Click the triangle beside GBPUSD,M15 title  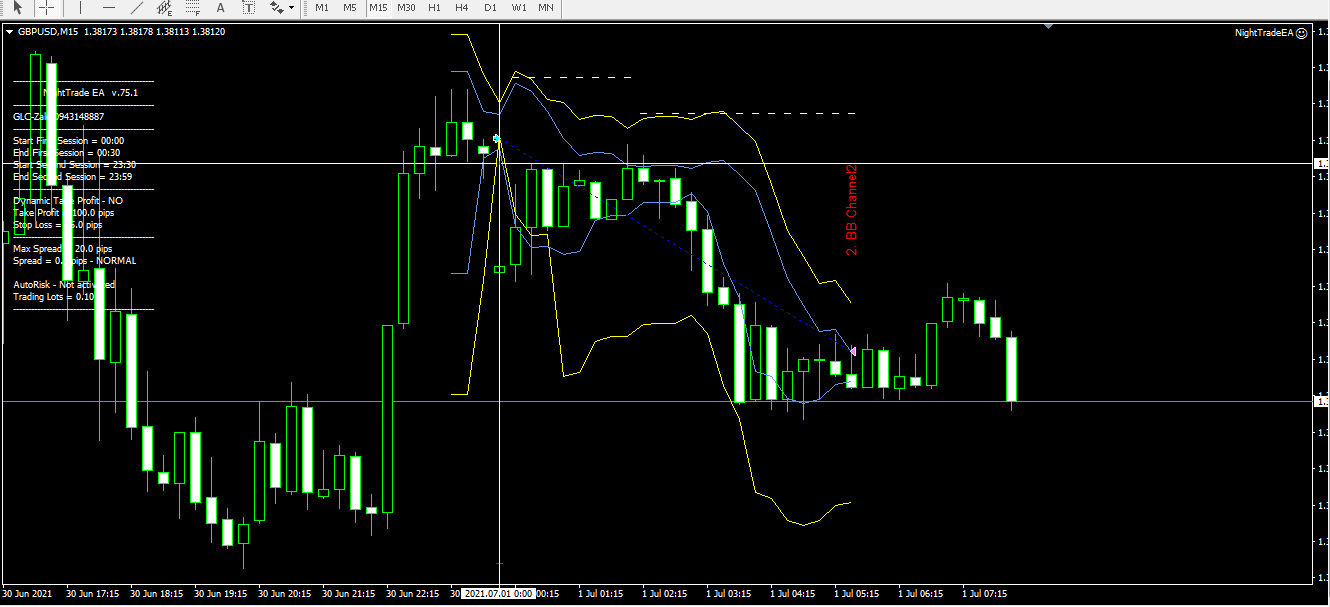tap(10, 32)
